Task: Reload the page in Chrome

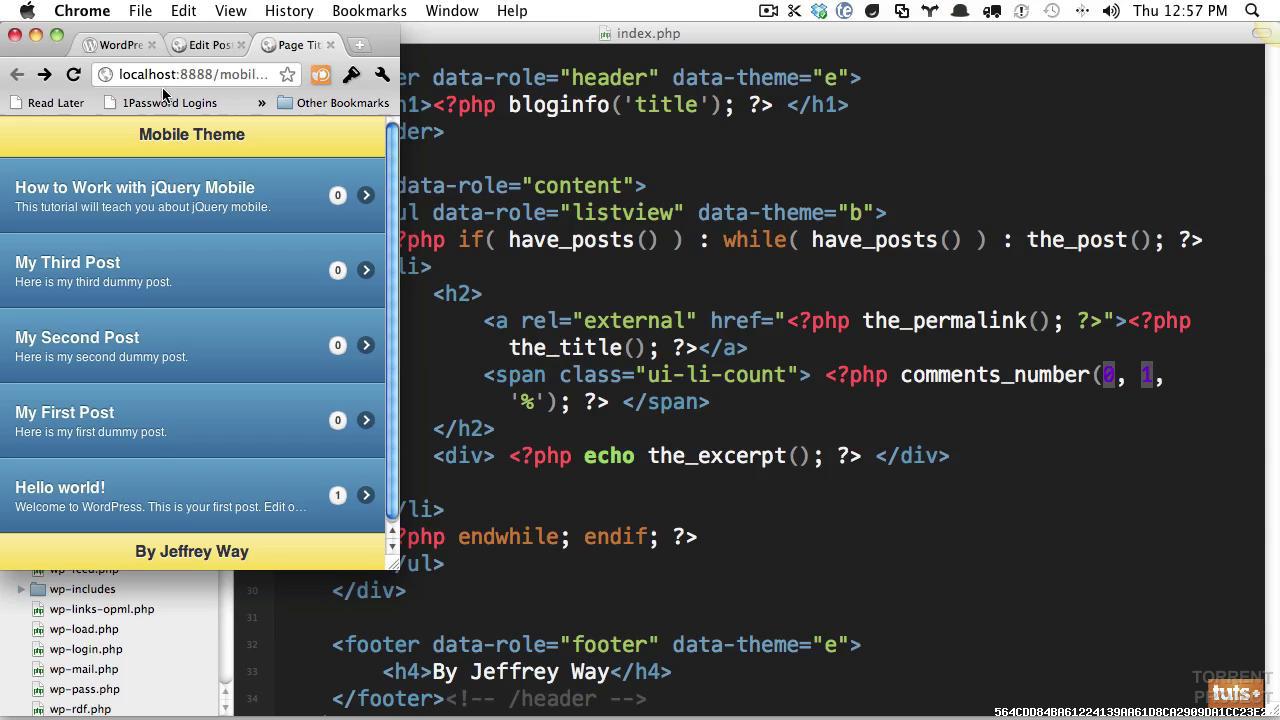Action: (x=73, y=74)
